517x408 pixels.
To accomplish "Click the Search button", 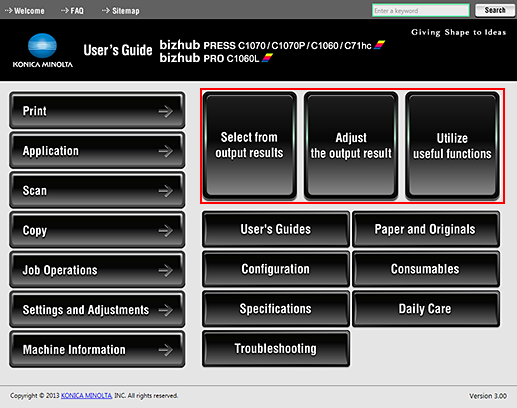I will pyautogui.click(x=495, y=10).
